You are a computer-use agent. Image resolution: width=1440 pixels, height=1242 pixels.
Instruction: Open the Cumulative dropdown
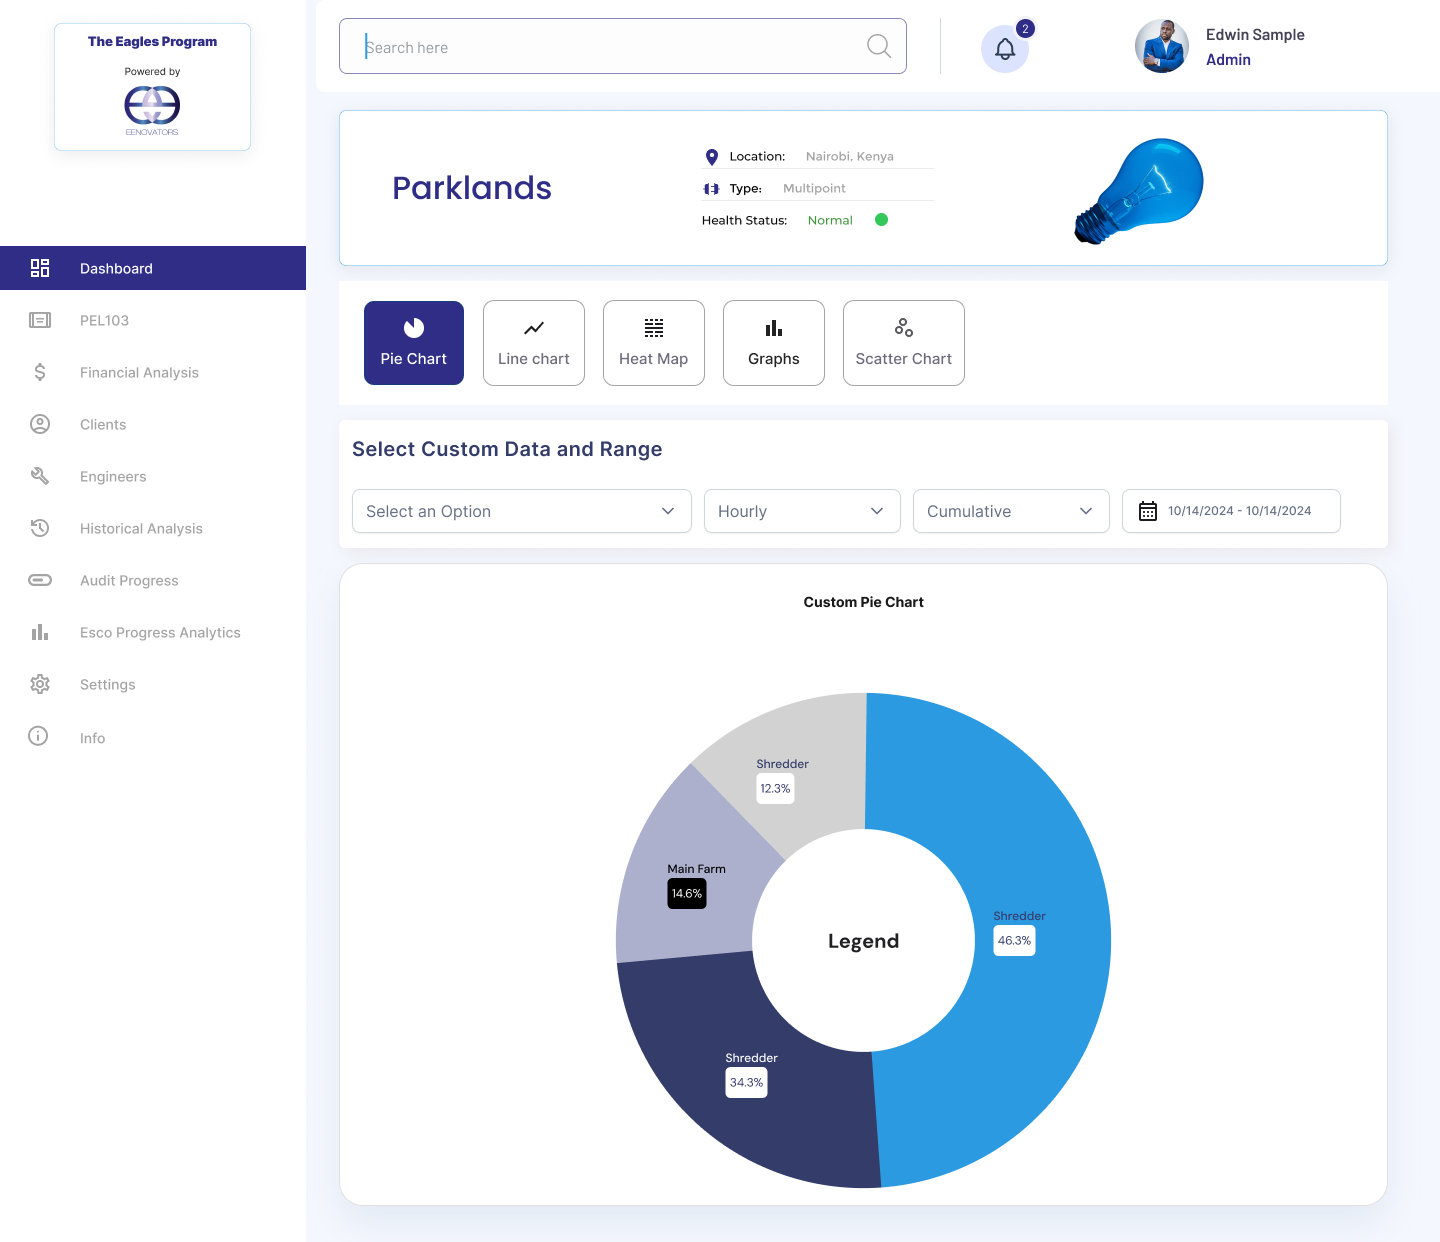point(1011,511)
